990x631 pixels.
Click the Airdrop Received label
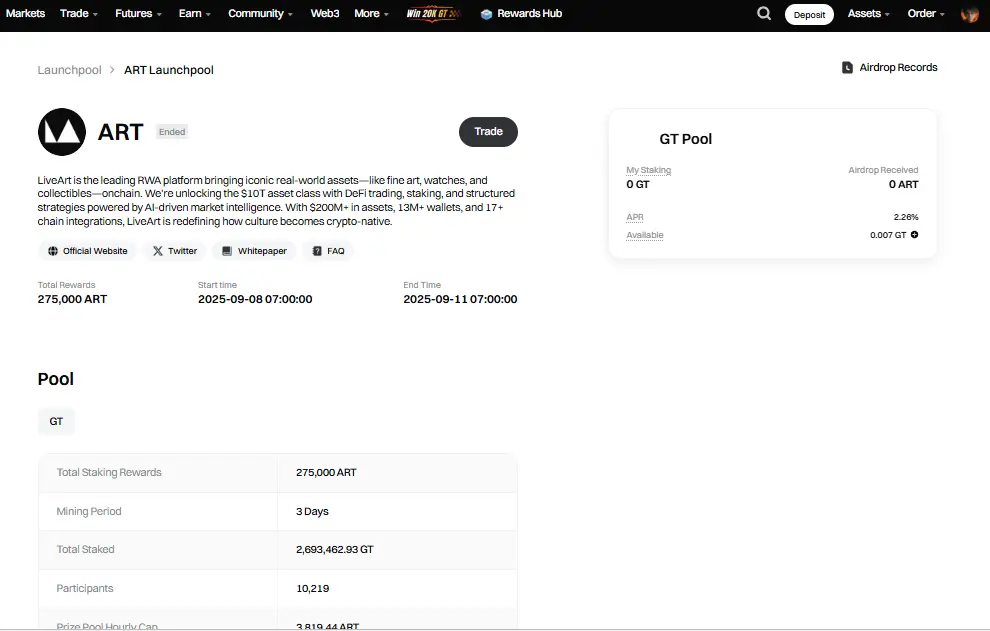883,170
